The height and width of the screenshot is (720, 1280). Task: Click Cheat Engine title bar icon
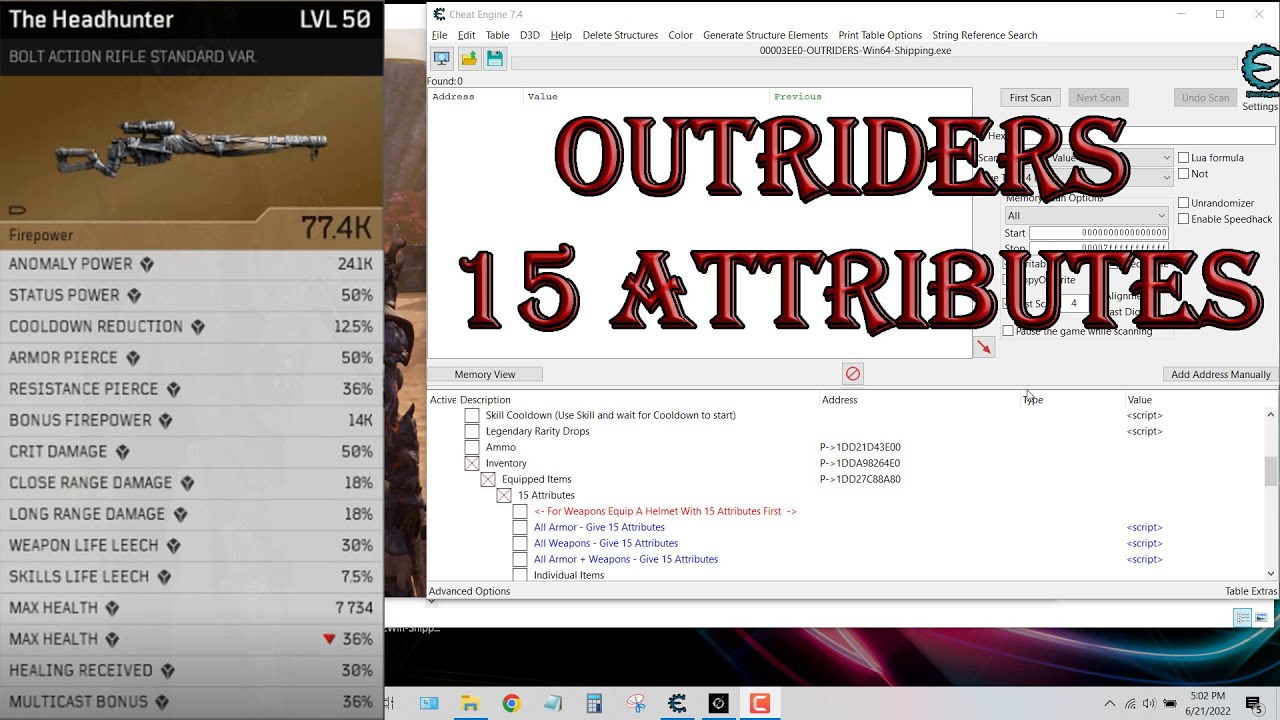[x=439, y=14]
